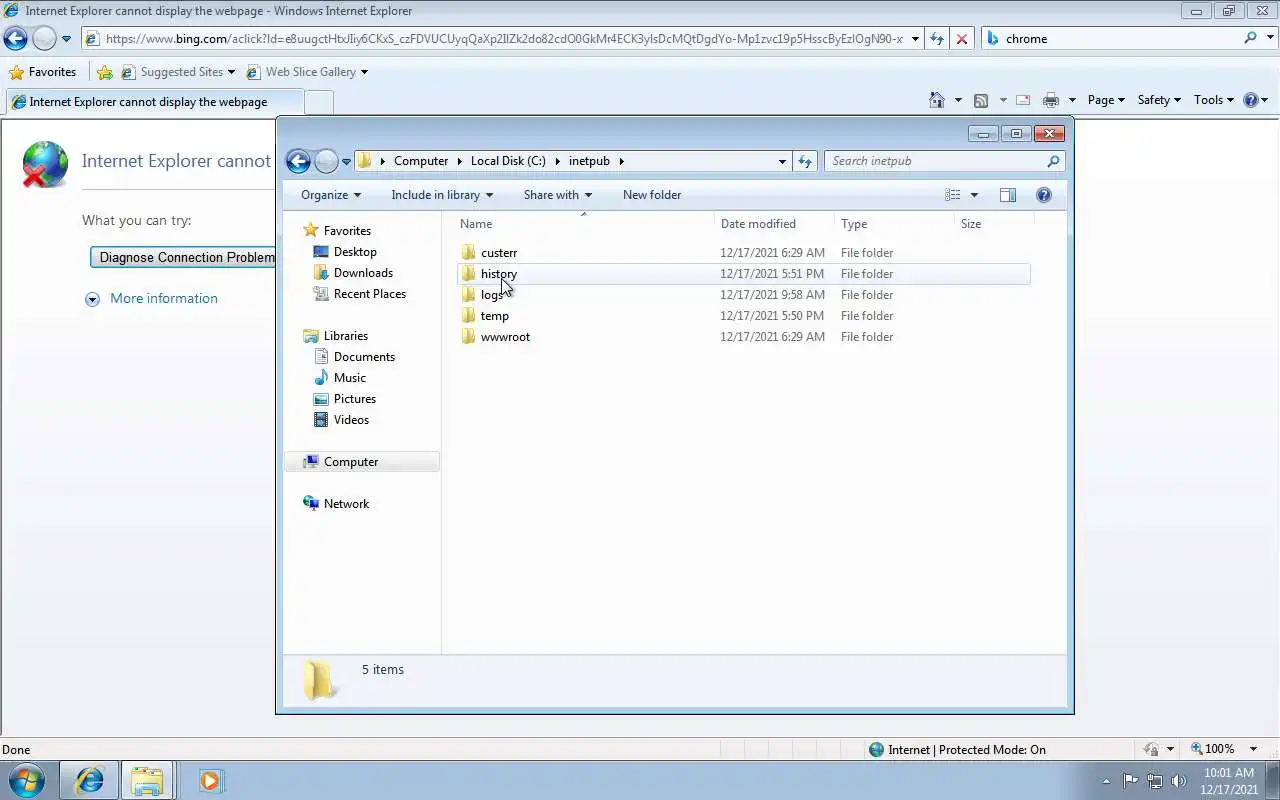Select the custerr folder
The width and height of the screenshot is (1280, 800).
(x=744, y=253)
